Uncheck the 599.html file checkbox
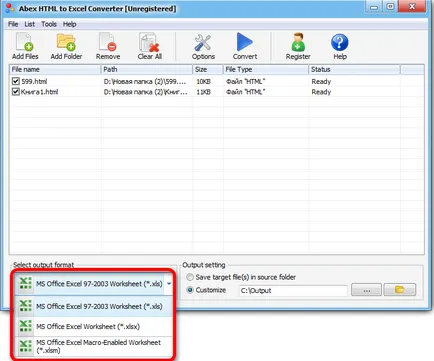Screen dimensions: 434x361 coord(16,81)
